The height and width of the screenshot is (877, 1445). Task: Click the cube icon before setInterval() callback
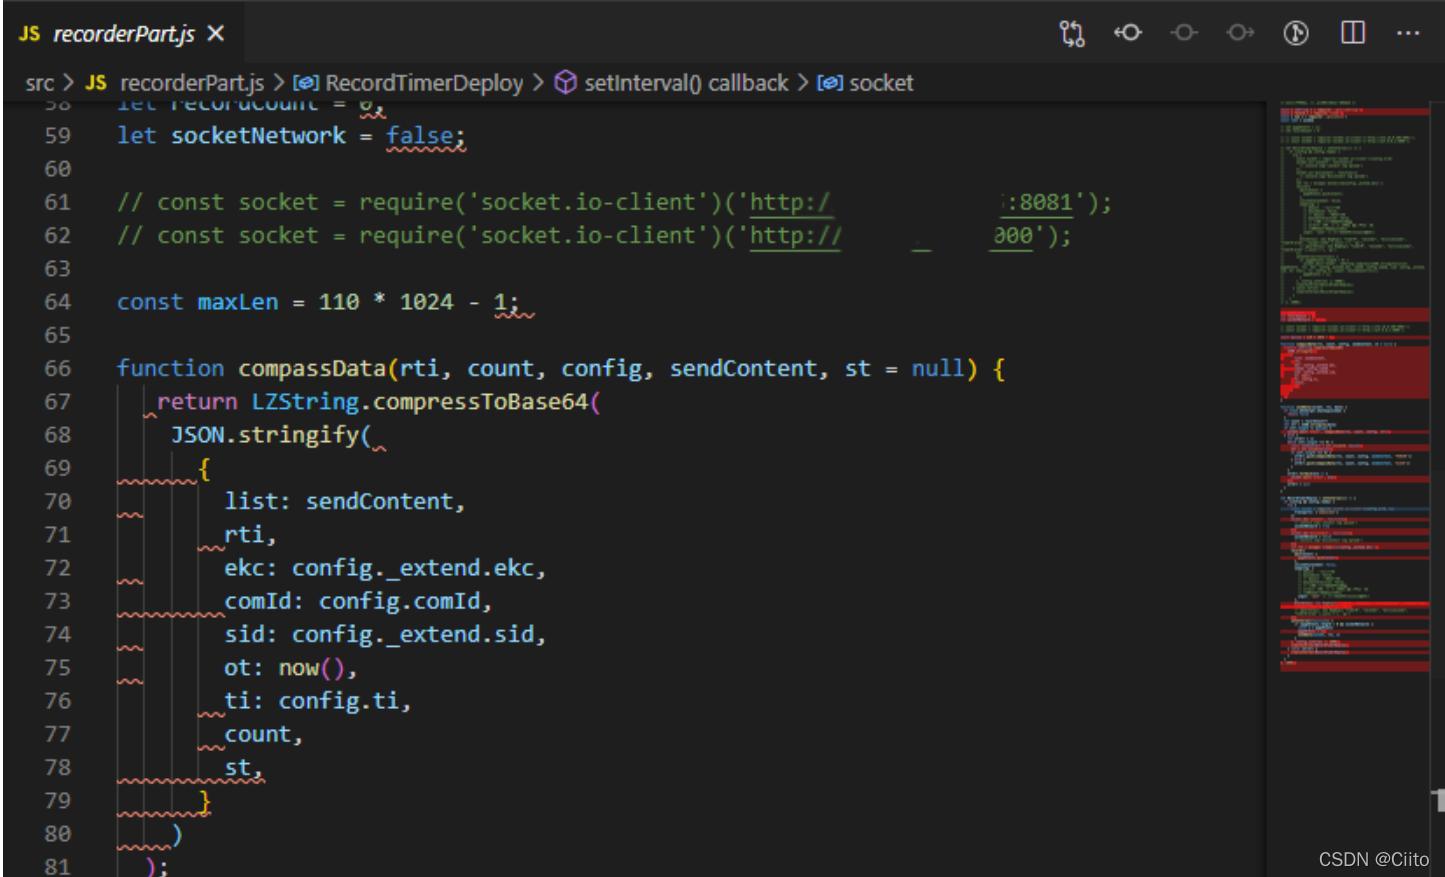pos(565,83)
